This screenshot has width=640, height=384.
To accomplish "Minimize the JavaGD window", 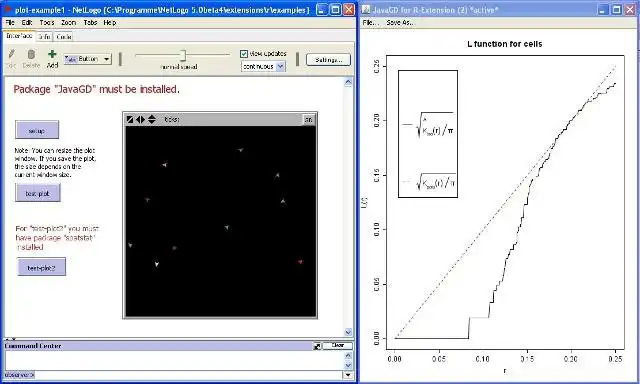I will coord(603,9).
